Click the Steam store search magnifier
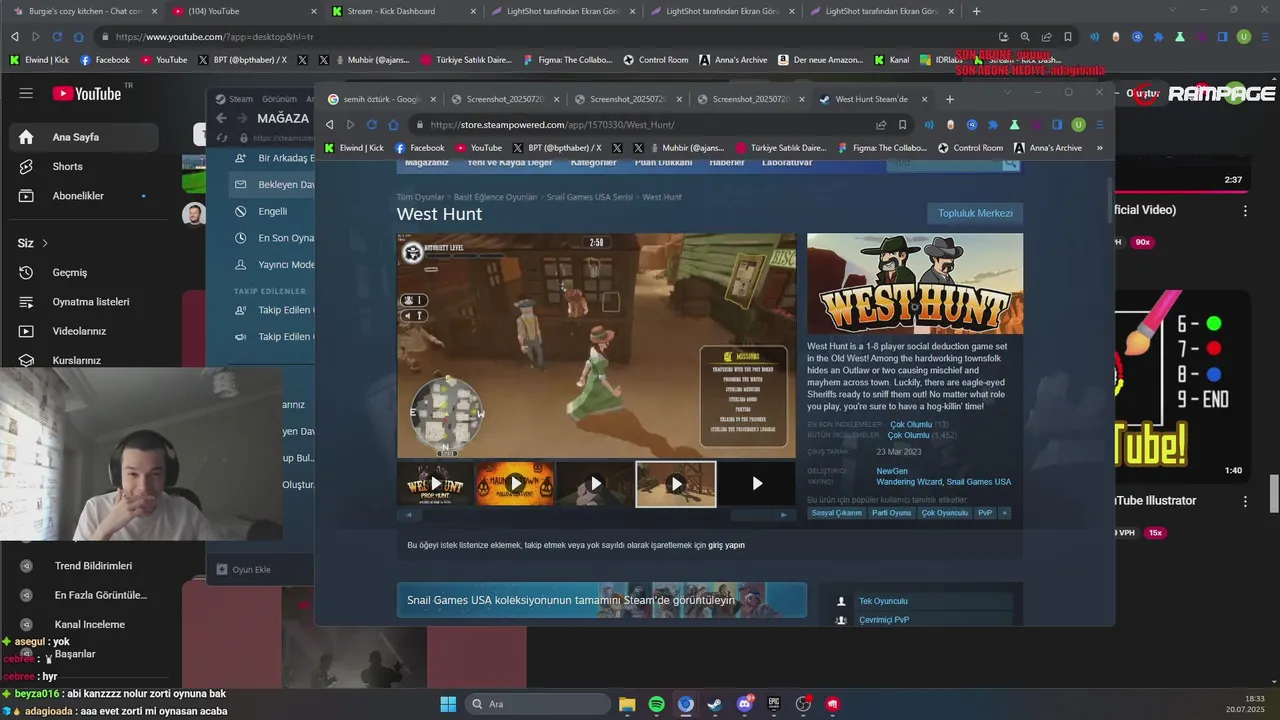The height and width of the screenshot is (720, 1280). (x=1011, y=163)
